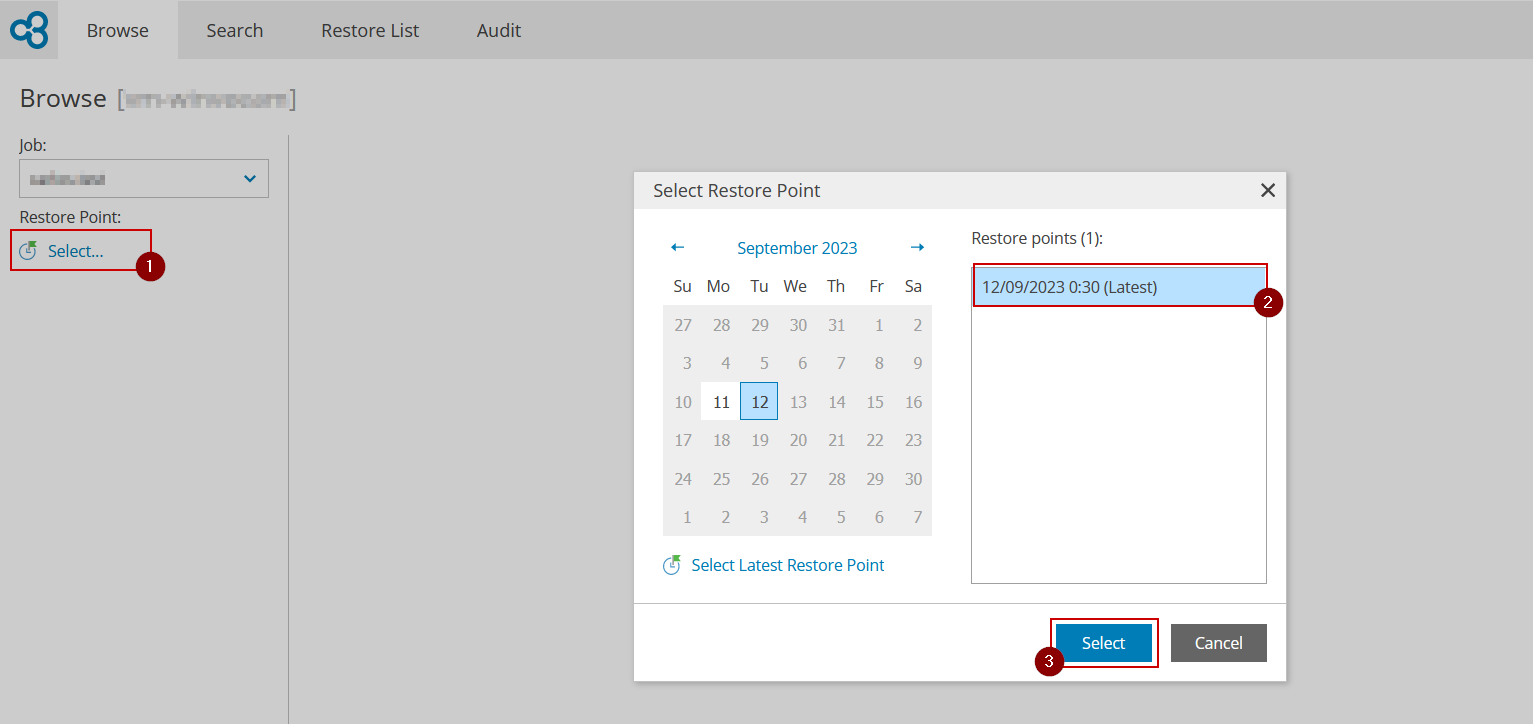Click Select Latest Restore Point link
Viewport: 1533px width, 724px height.
tap(788, 565)
